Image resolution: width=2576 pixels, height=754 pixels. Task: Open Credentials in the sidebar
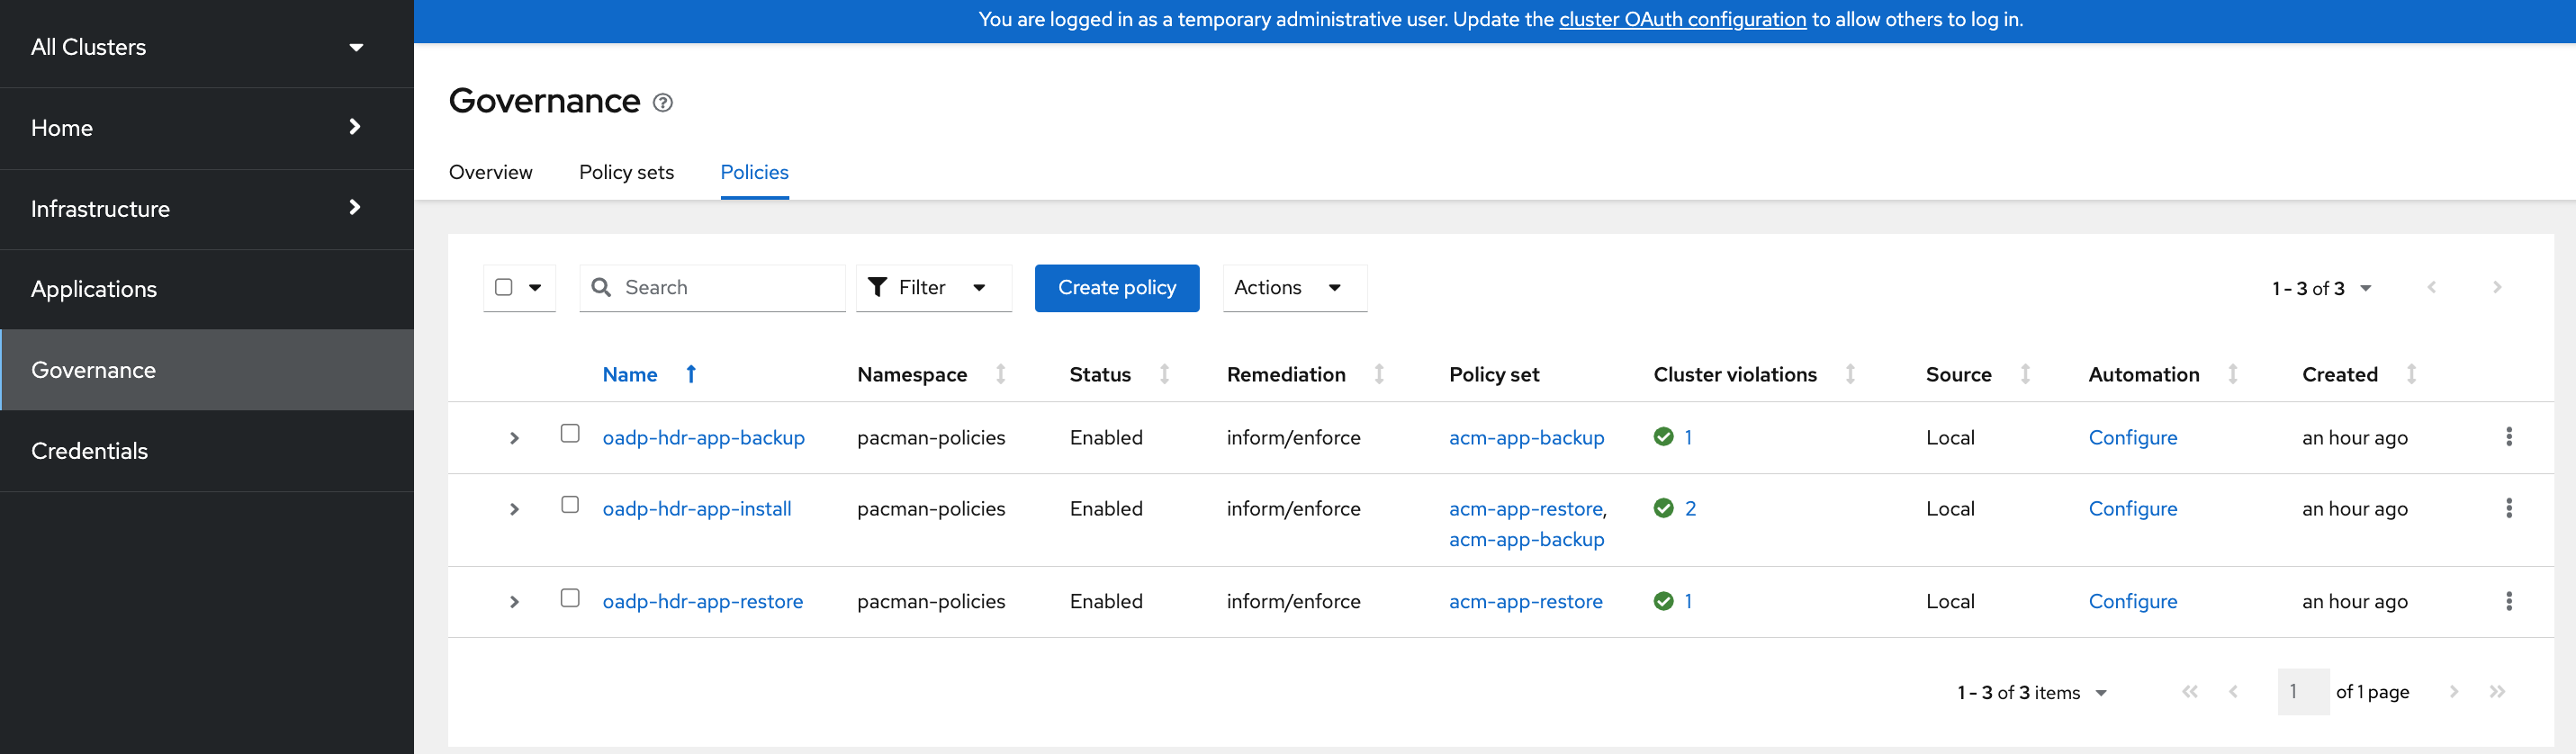pos(90,451)
